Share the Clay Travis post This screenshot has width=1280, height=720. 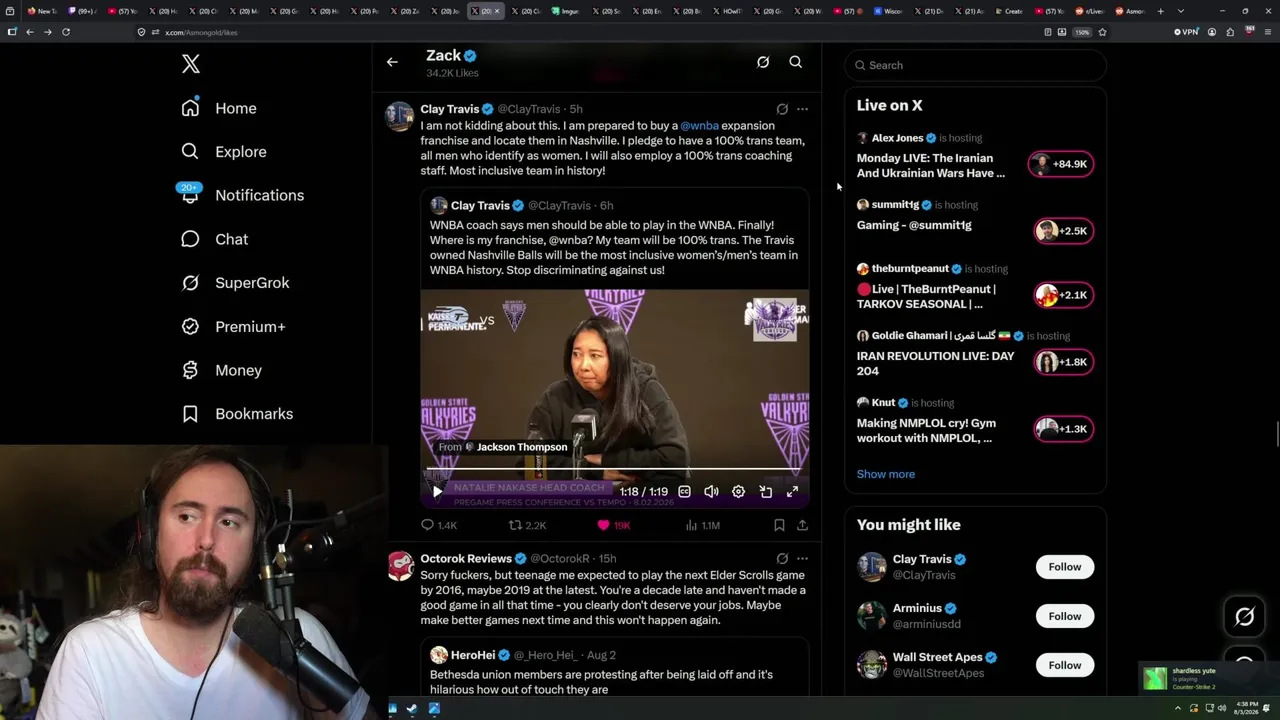(802, 525)
